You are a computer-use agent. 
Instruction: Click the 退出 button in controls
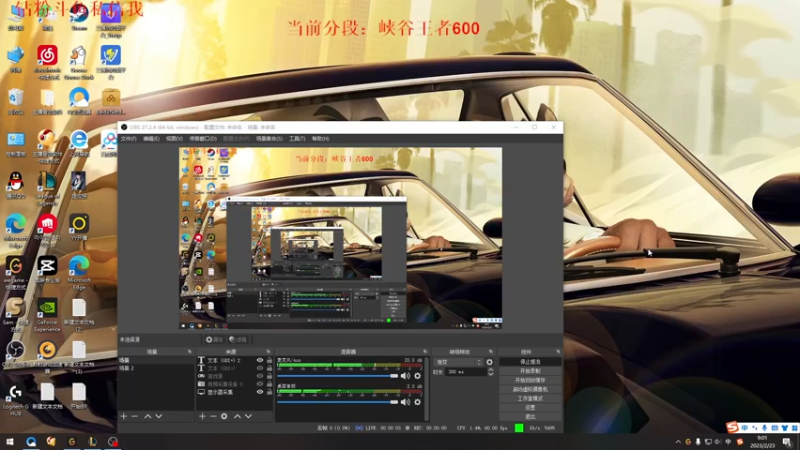pyautogui.click(x=530, y=417)
